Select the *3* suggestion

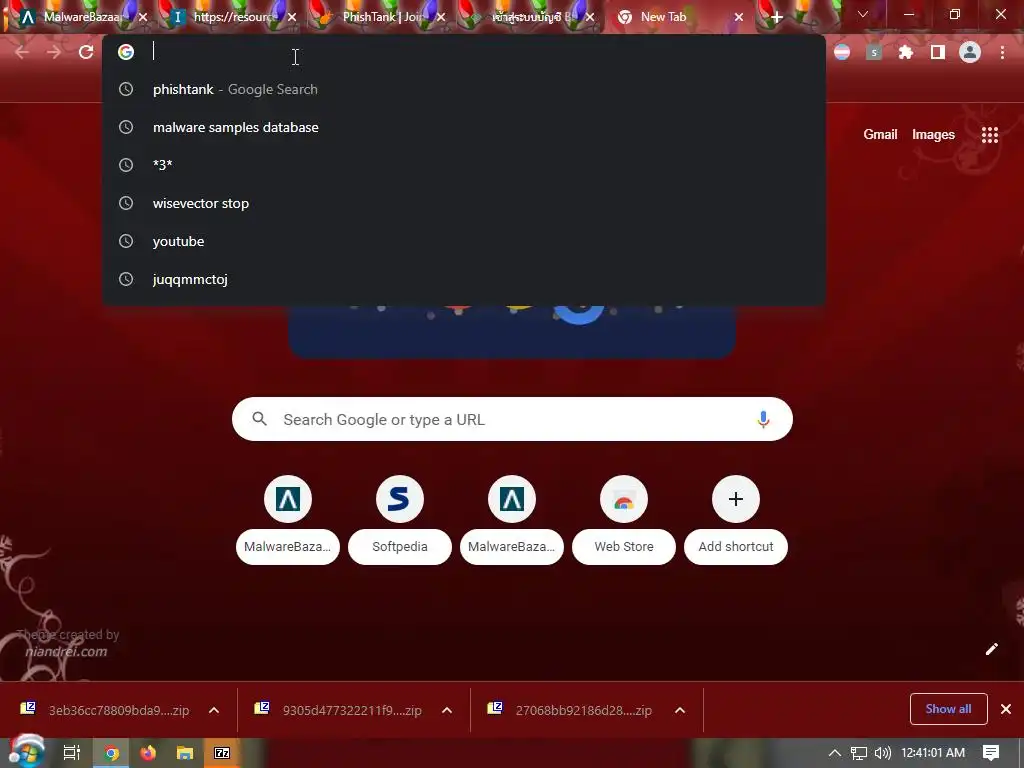[464, 165]
